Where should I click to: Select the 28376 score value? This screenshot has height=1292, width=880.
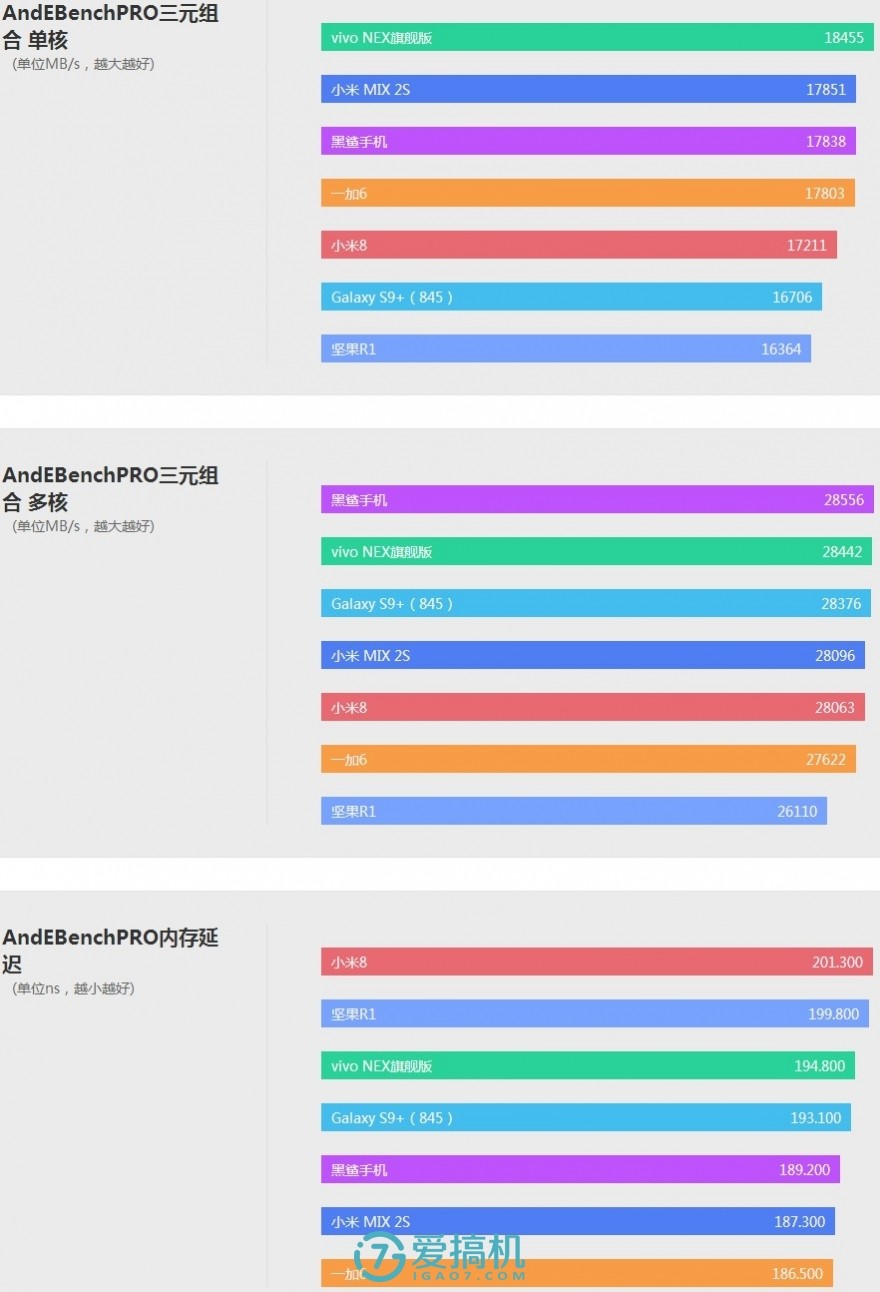point(841,604)
